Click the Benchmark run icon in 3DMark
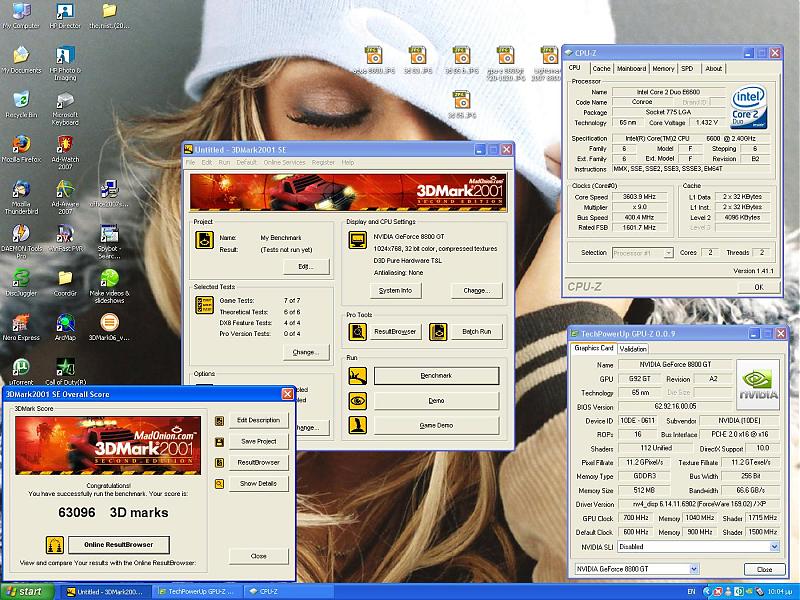This screenshot has height=600, width=800. pos(357,376)
